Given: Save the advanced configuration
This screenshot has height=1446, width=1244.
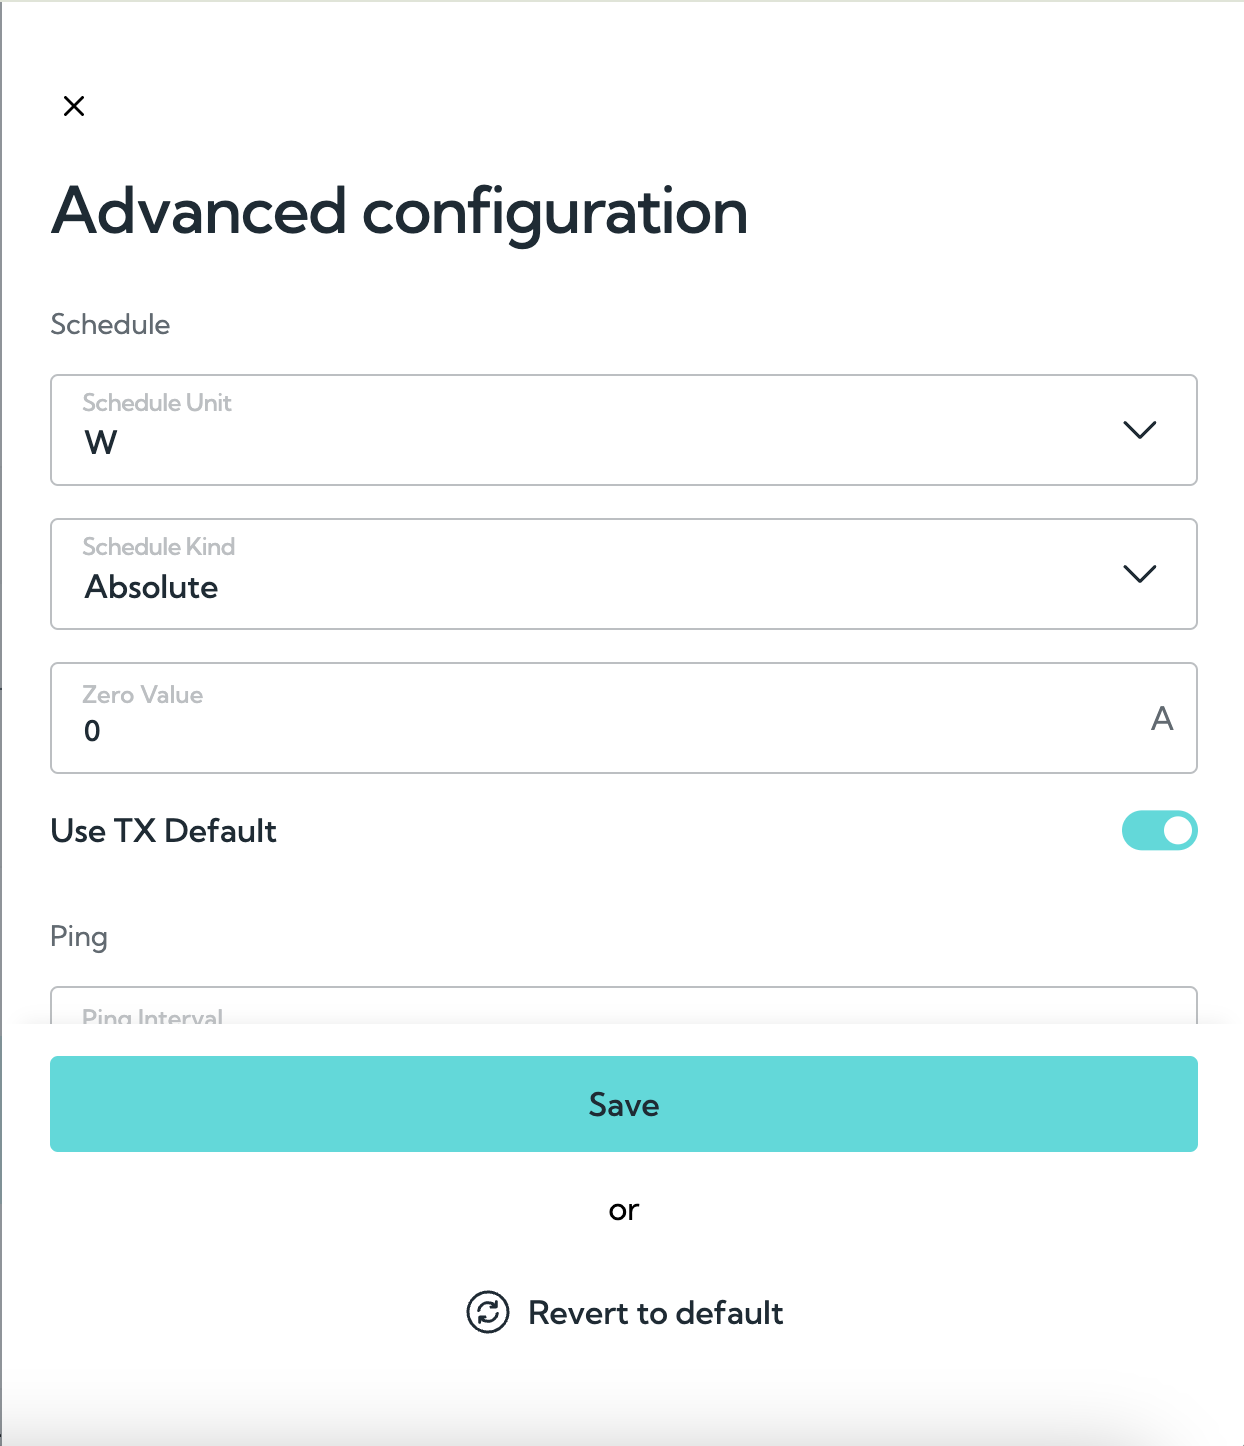Looking at the screenshot, I should point(624,1104).
